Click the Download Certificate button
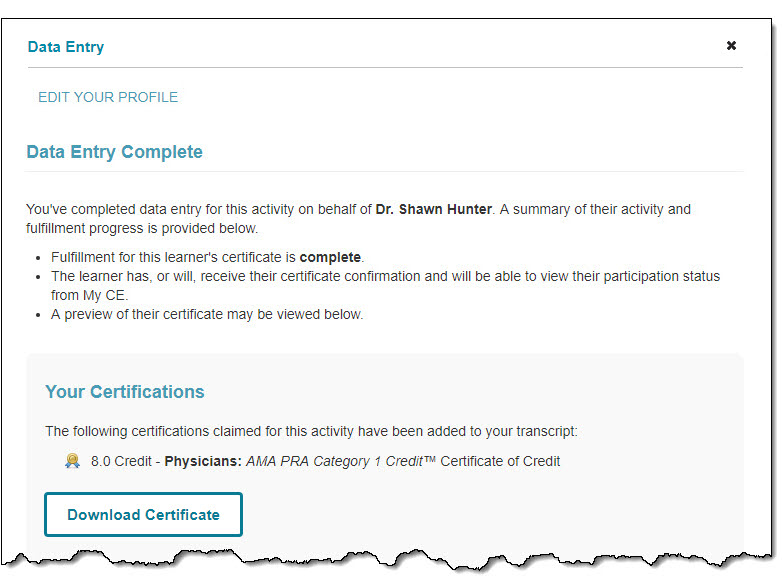 pos(143,515)
